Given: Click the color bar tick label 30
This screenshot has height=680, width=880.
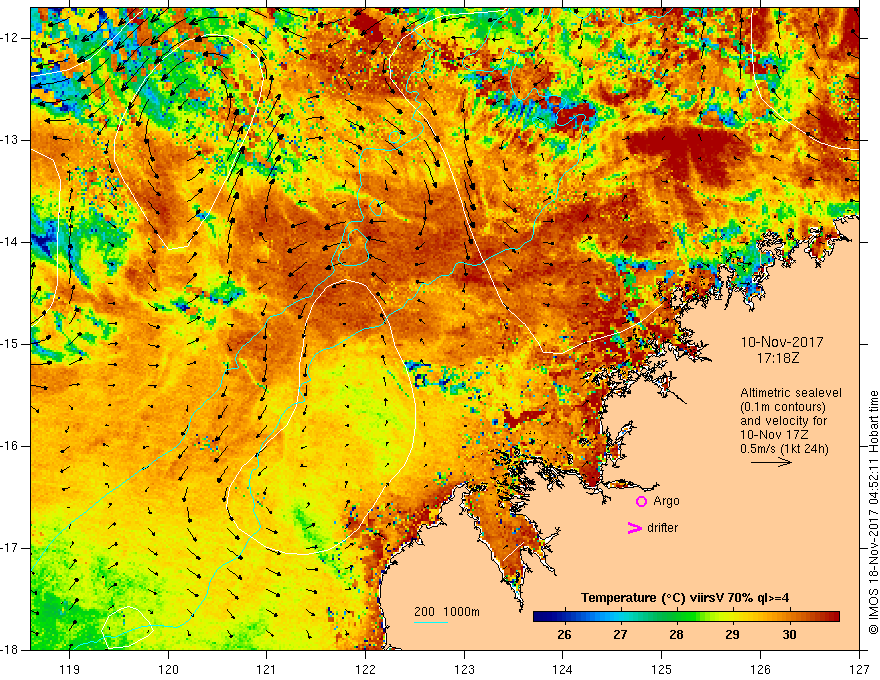Looking at the screenshot, I should click(789, 635).
